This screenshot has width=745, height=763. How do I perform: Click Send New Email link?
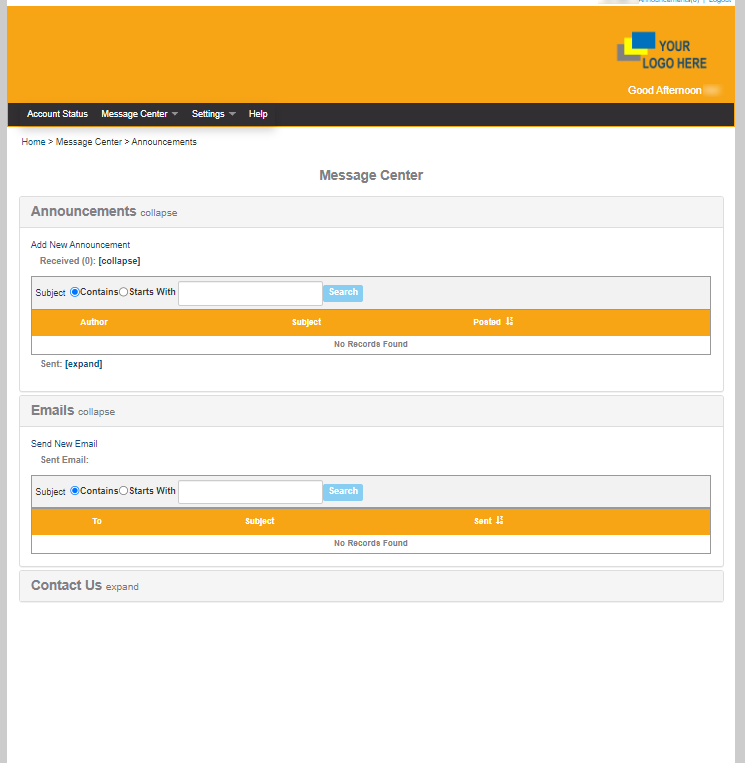(64, 444)
